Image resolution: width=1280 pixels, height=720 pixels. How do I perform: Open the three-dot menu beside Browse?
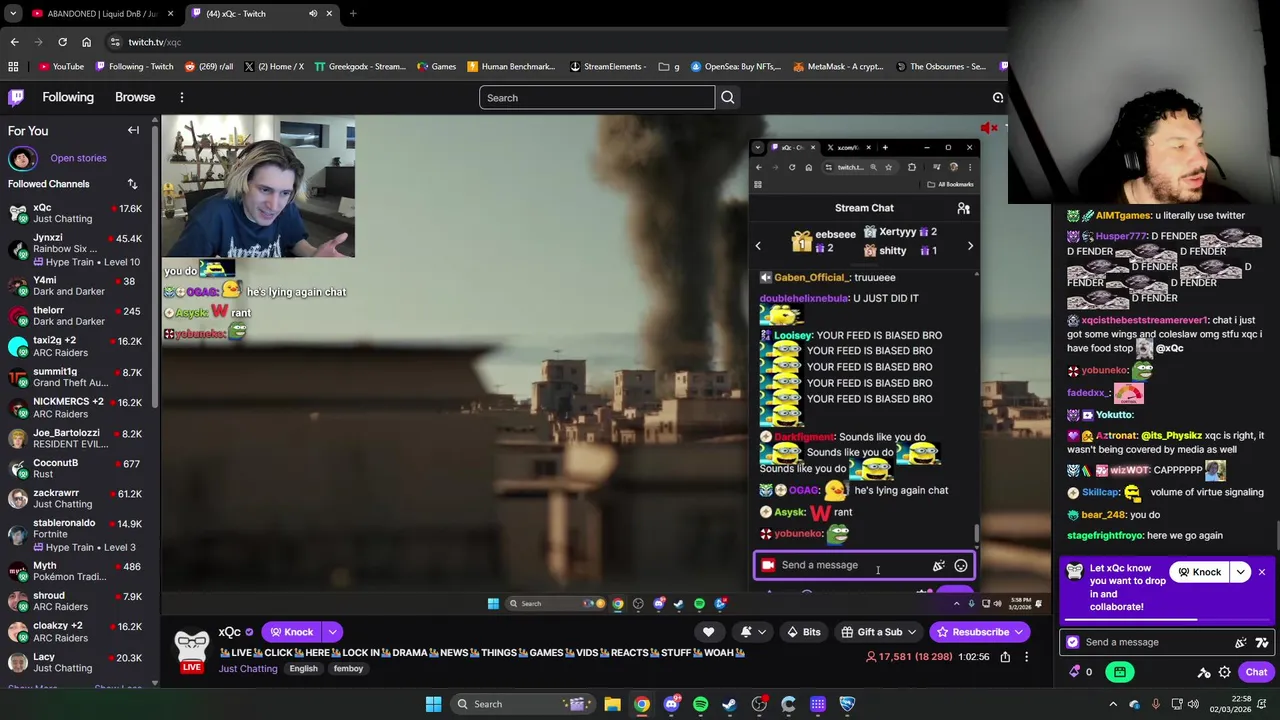point(182,97)
